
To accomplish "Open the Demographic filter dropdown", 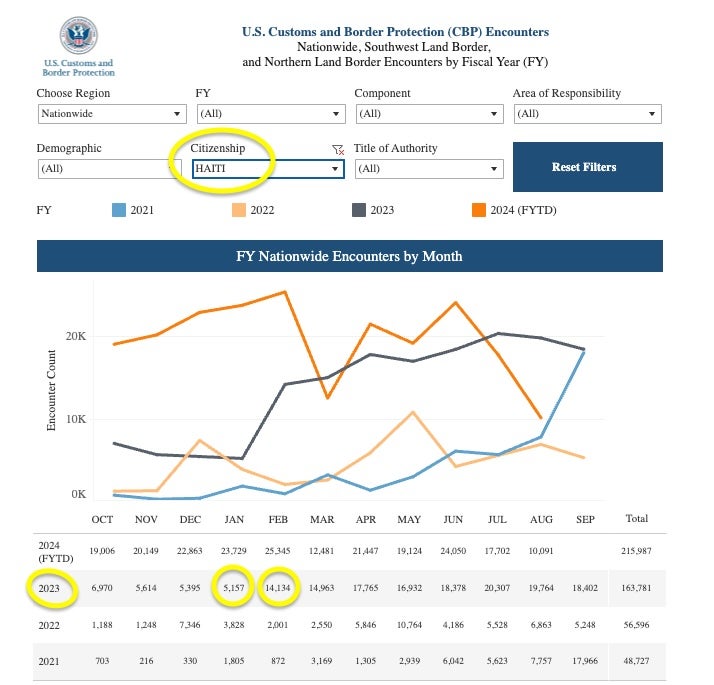I will coord(108,169).
